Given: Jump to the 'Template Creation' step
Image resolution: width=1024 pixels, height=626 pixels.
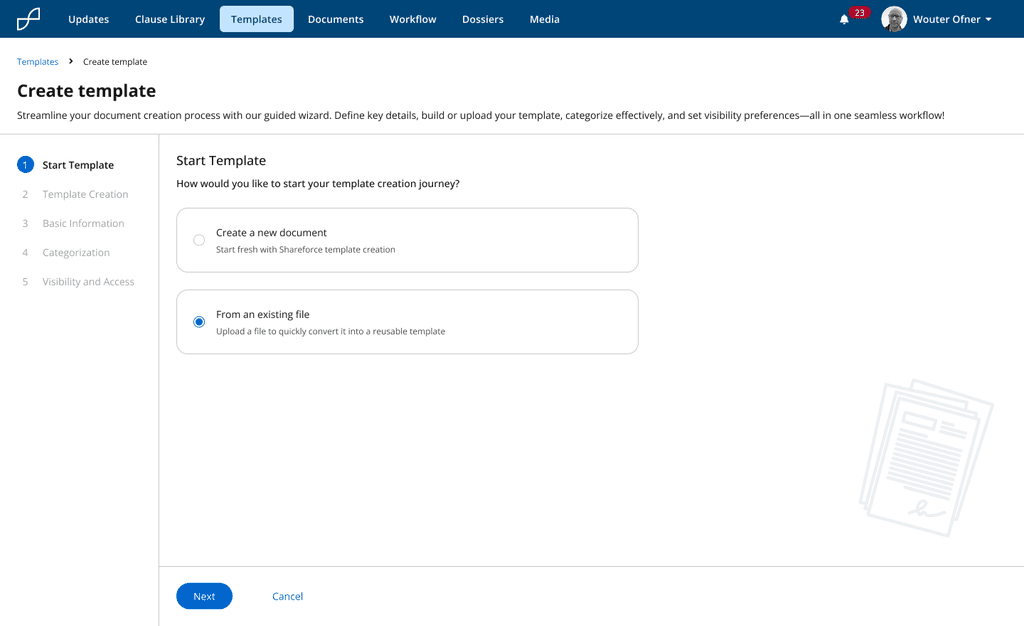Looking at the screenshot, I should (x=85, y=194).
